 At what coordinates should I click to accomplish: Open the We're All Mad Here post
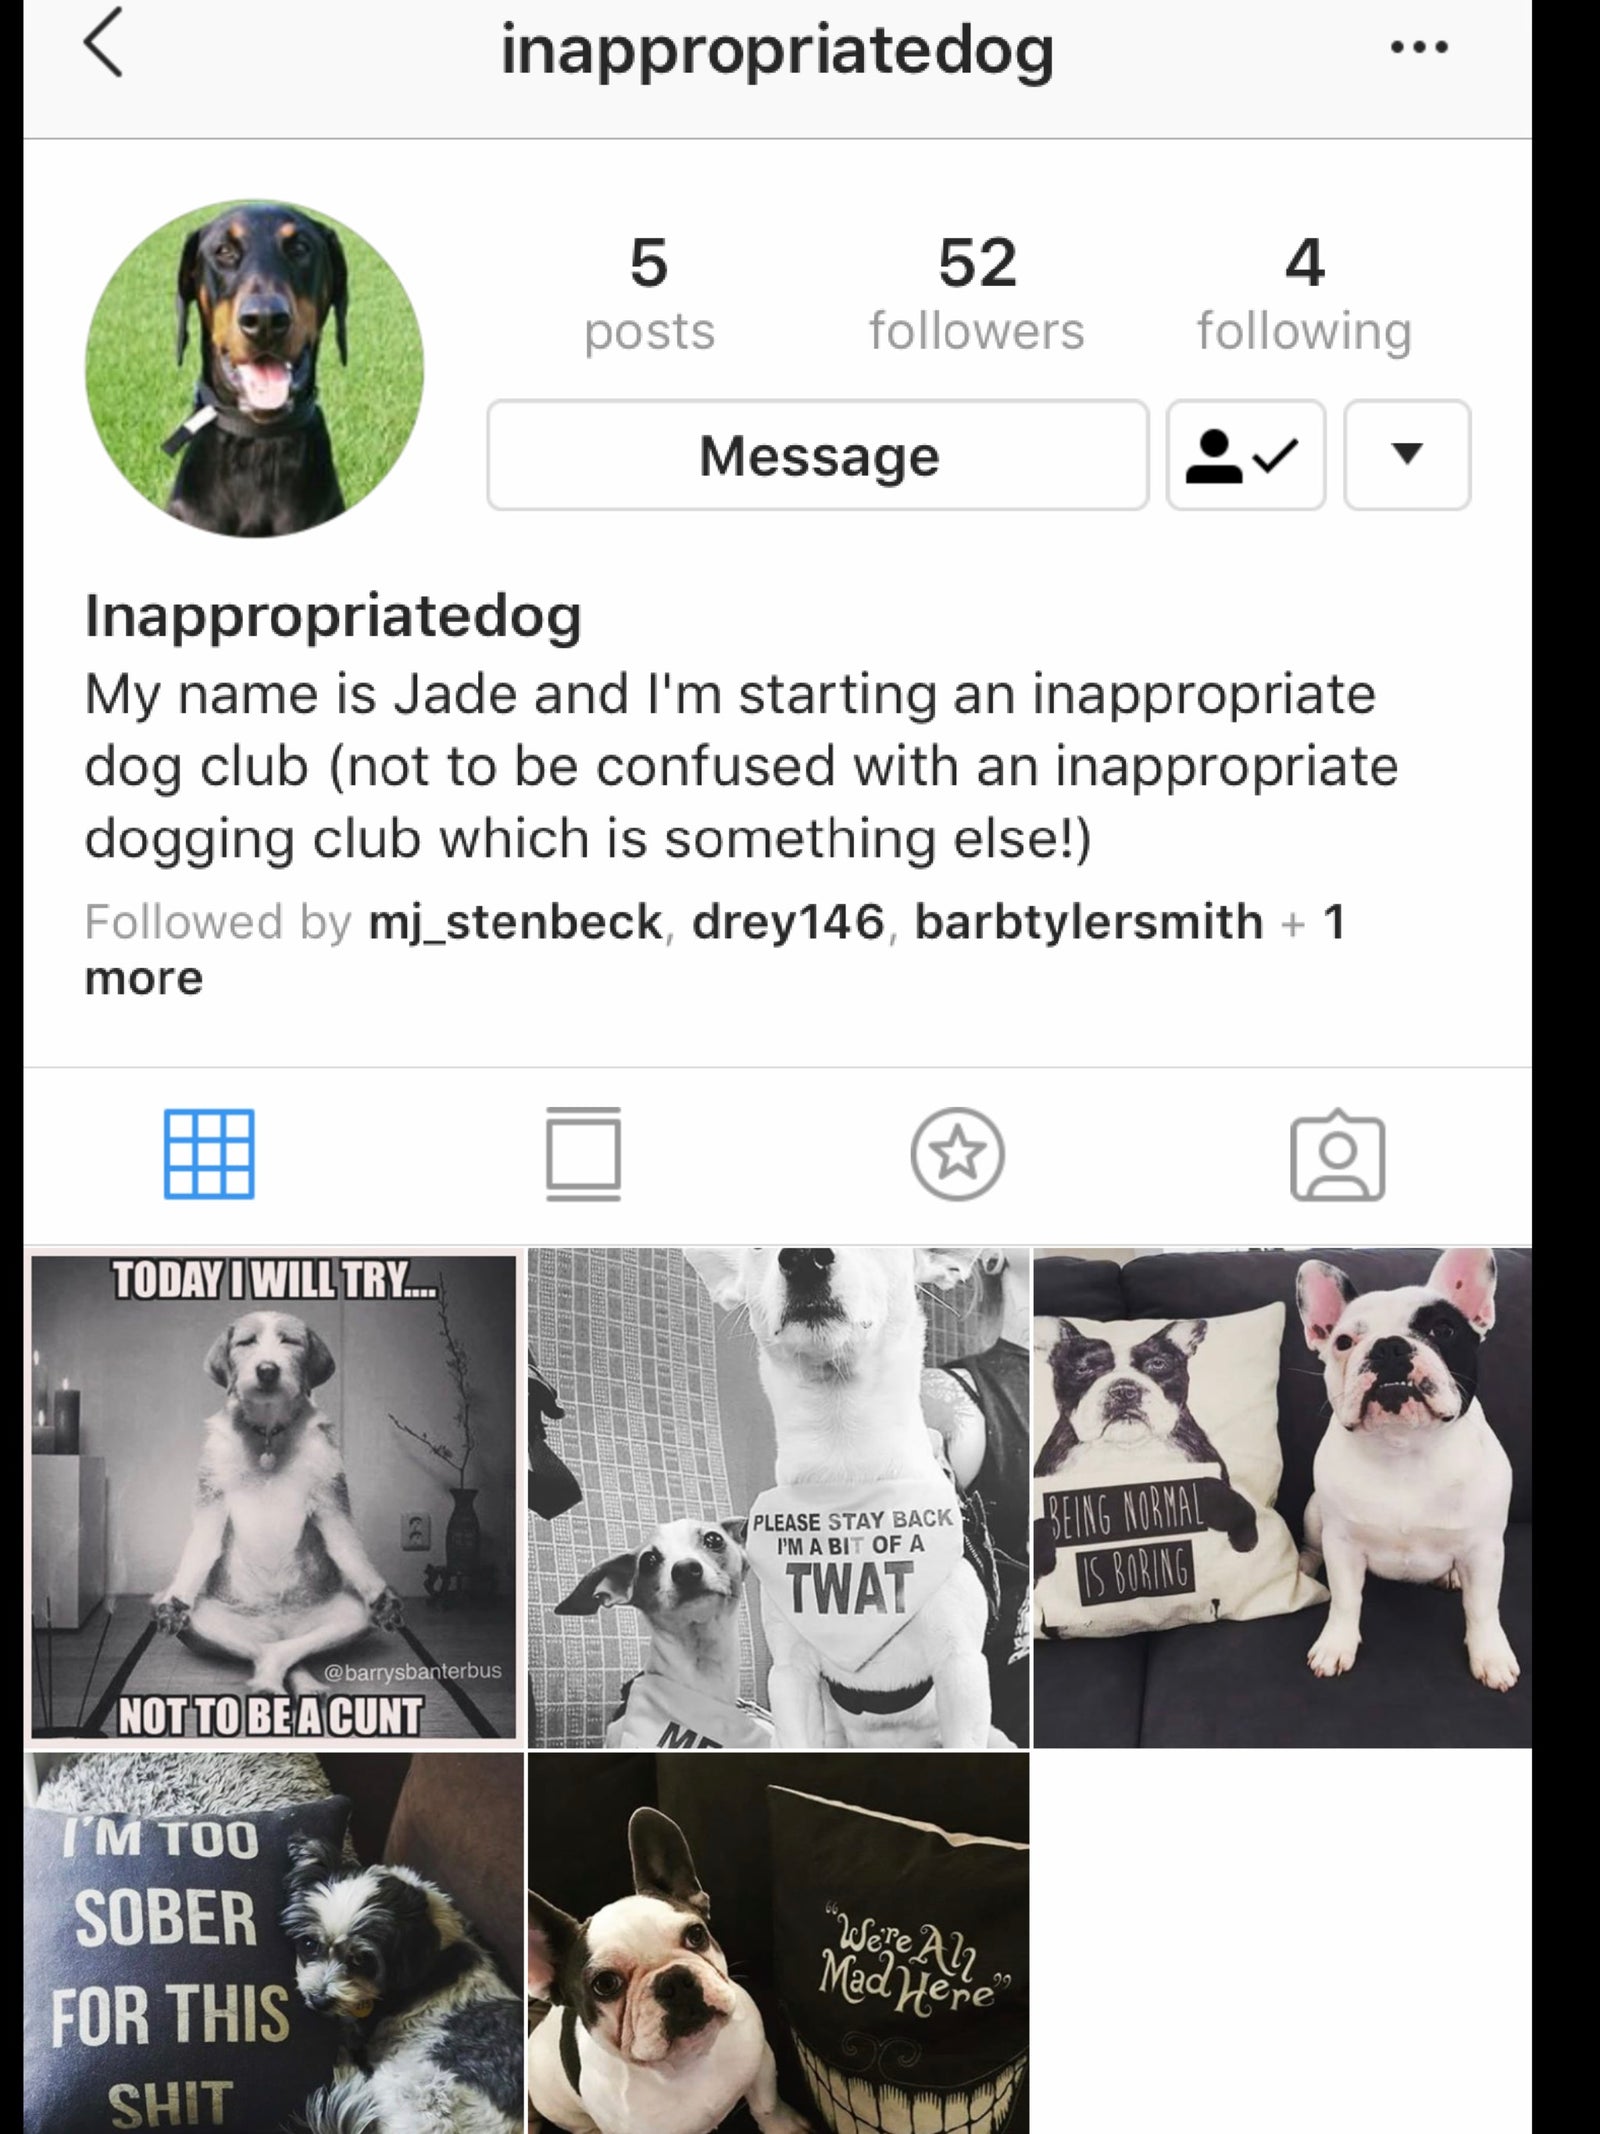[778, 1942]
